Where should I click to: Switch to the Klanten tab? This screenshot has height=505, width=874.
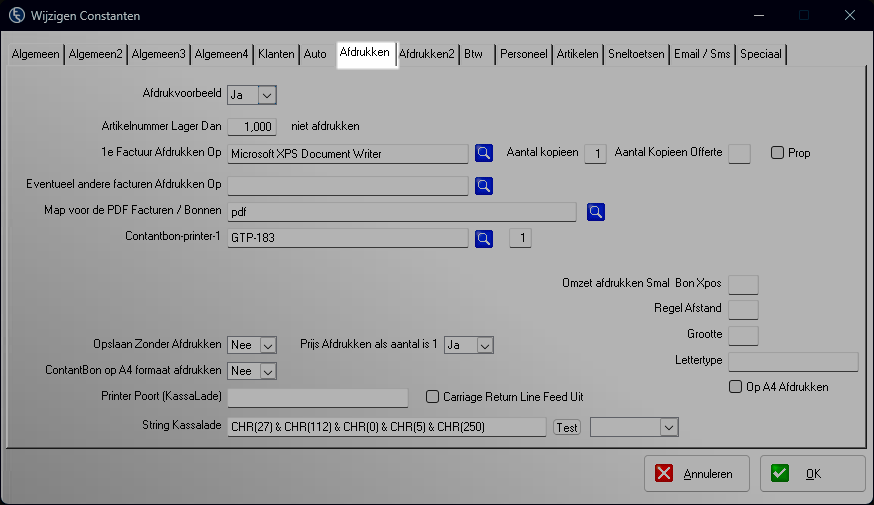(x=276, y=54)
